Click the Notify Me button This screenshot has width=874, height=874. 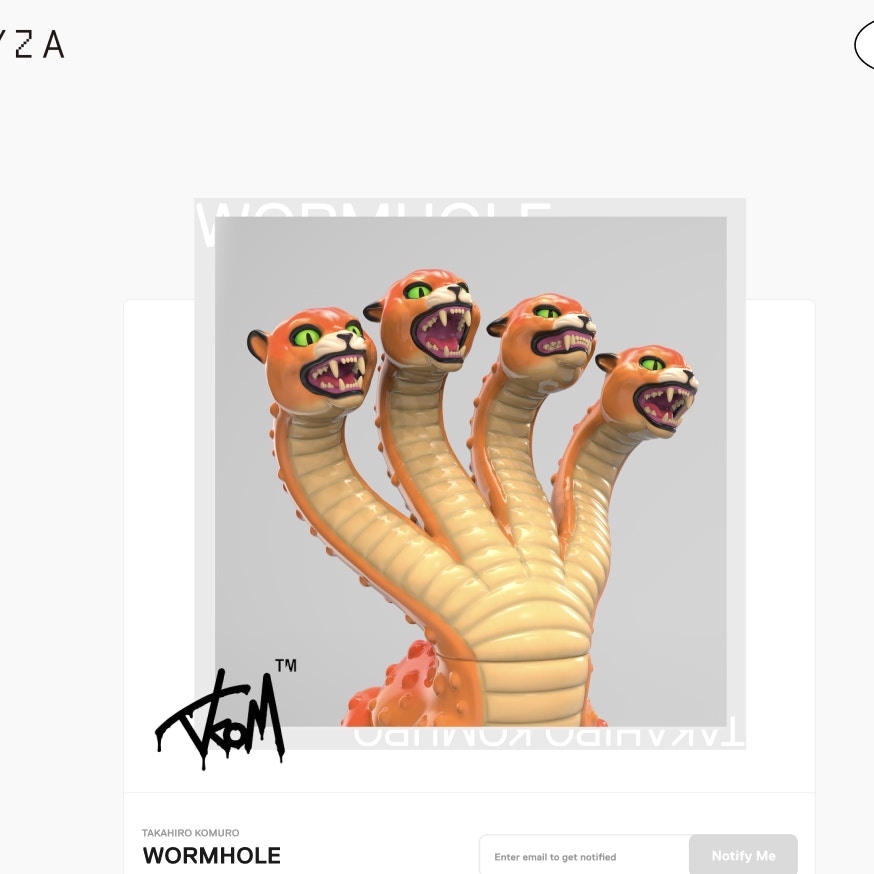point(743,855)
